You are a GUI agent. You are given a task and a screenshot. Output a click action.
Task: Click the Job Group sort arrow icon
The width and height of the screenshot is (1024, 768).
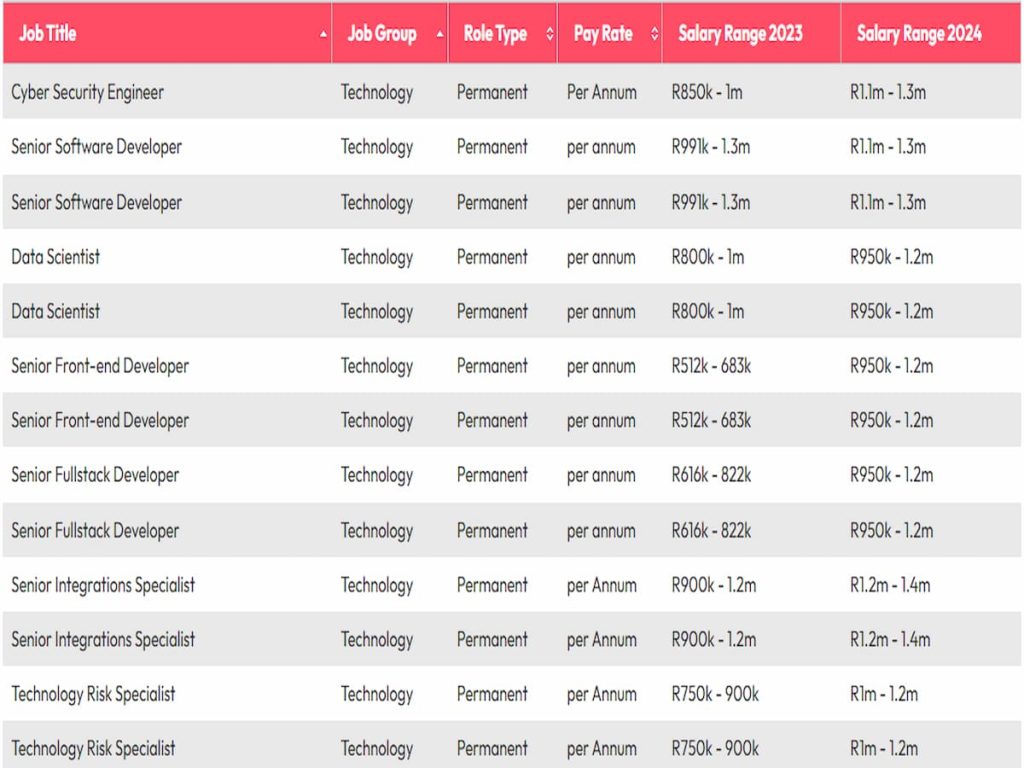pos(440,34)
